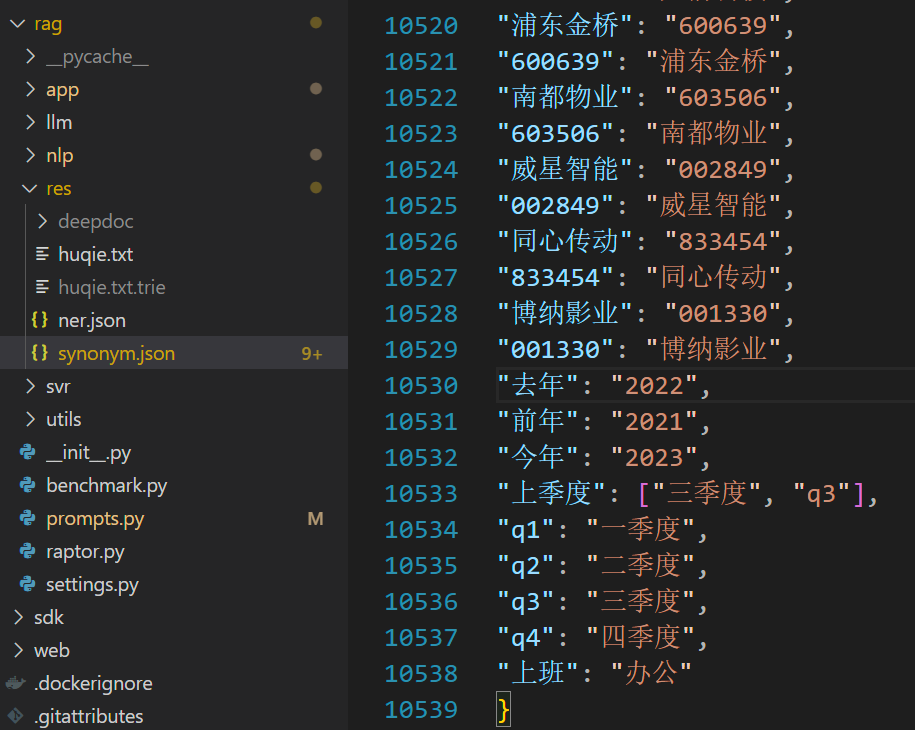
Task: Click the value "2022" in the editor
Action: pos(654,386)
